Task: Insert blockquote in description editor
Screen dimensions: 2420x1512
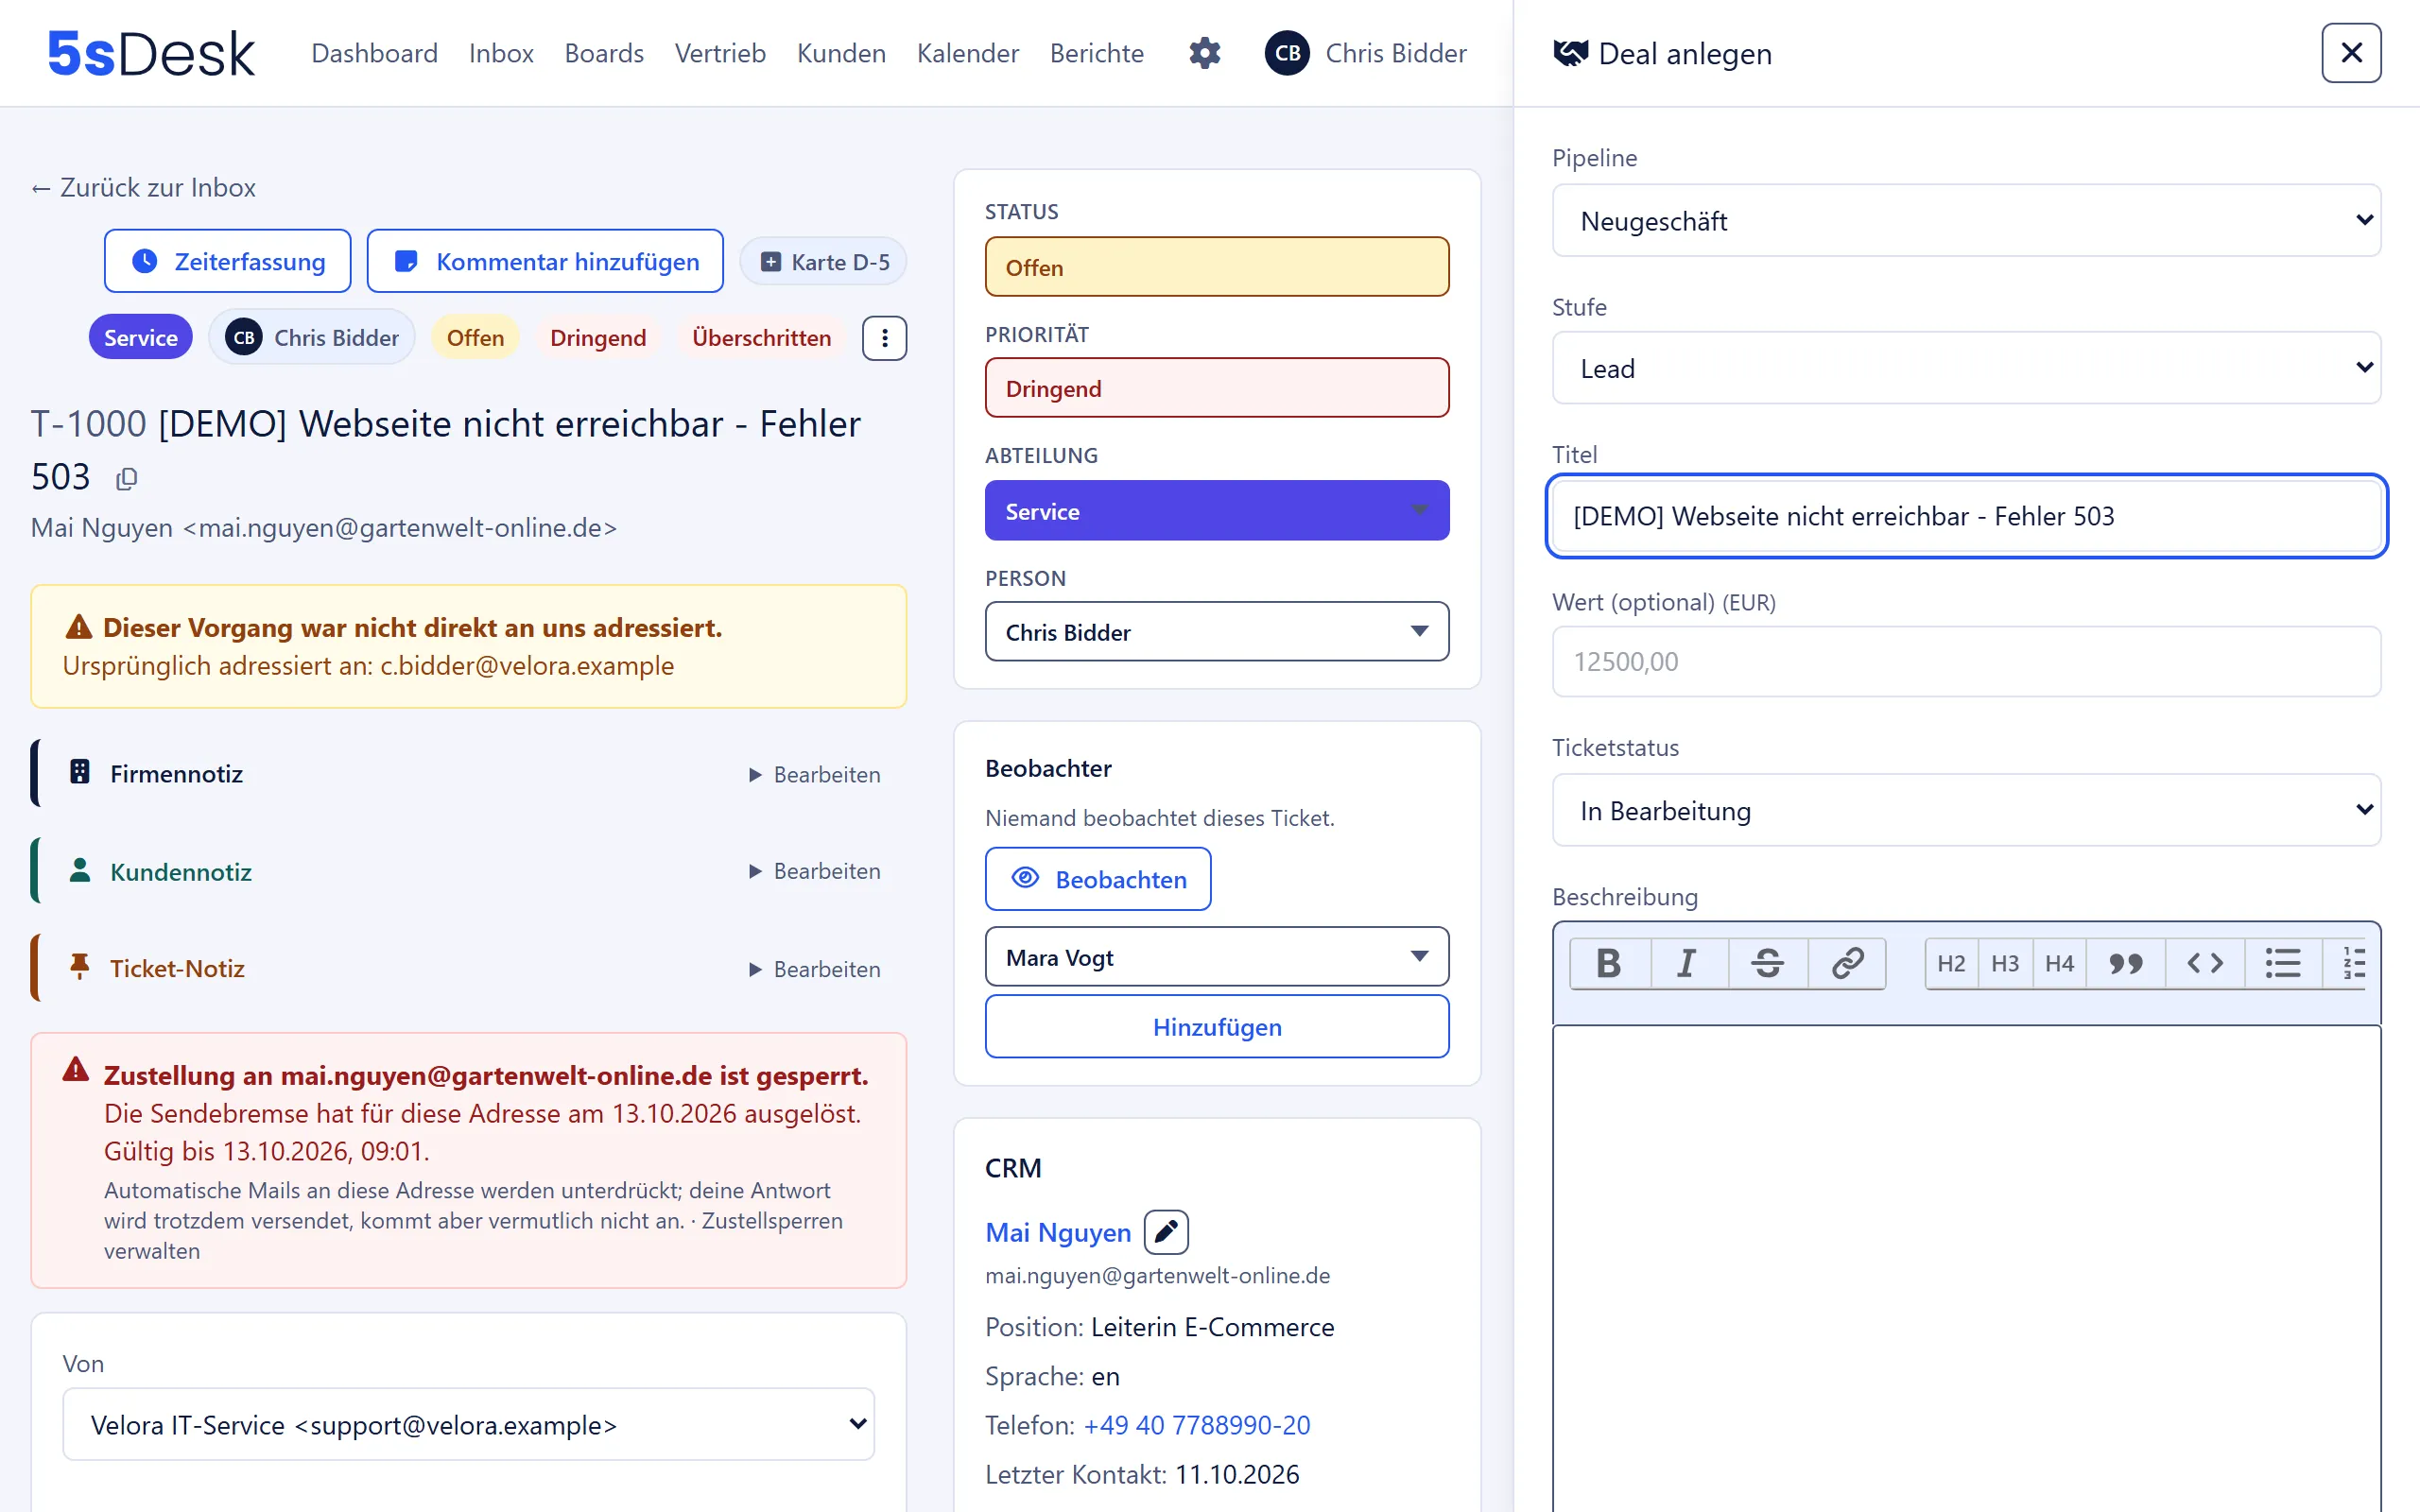Action: click(2125, 963)
